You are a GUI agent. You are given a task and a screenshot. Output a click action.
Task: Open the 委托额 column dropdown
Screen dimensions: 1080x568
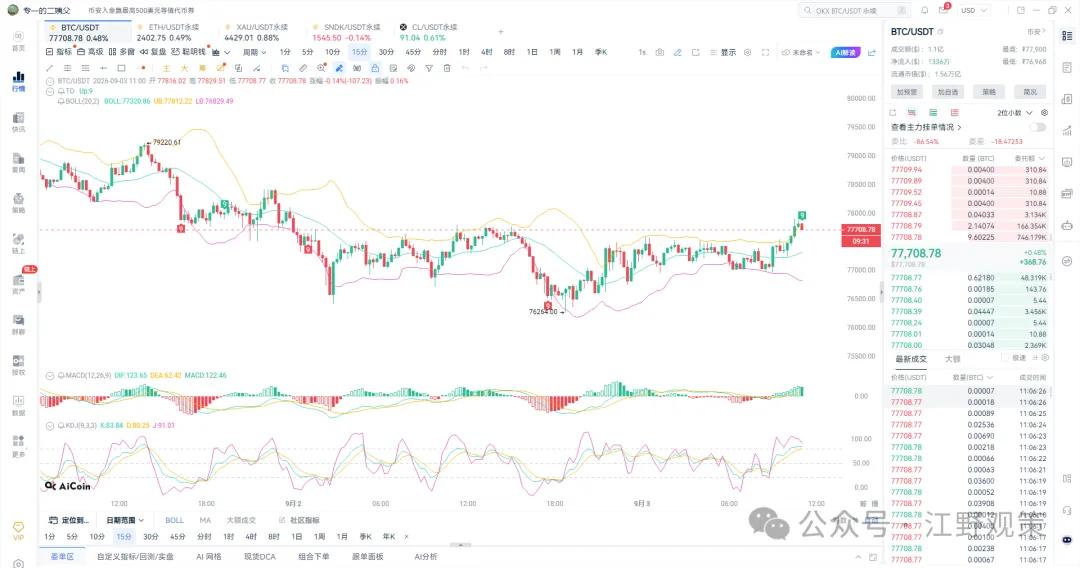[x=1031, y=158]
